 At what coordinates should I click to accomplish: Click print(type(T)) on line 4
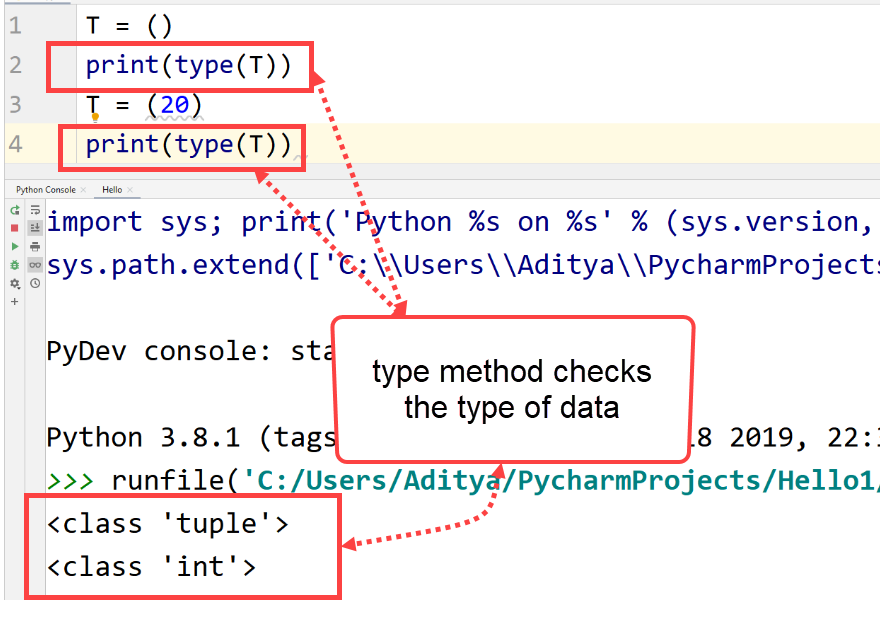click(189, 145)
